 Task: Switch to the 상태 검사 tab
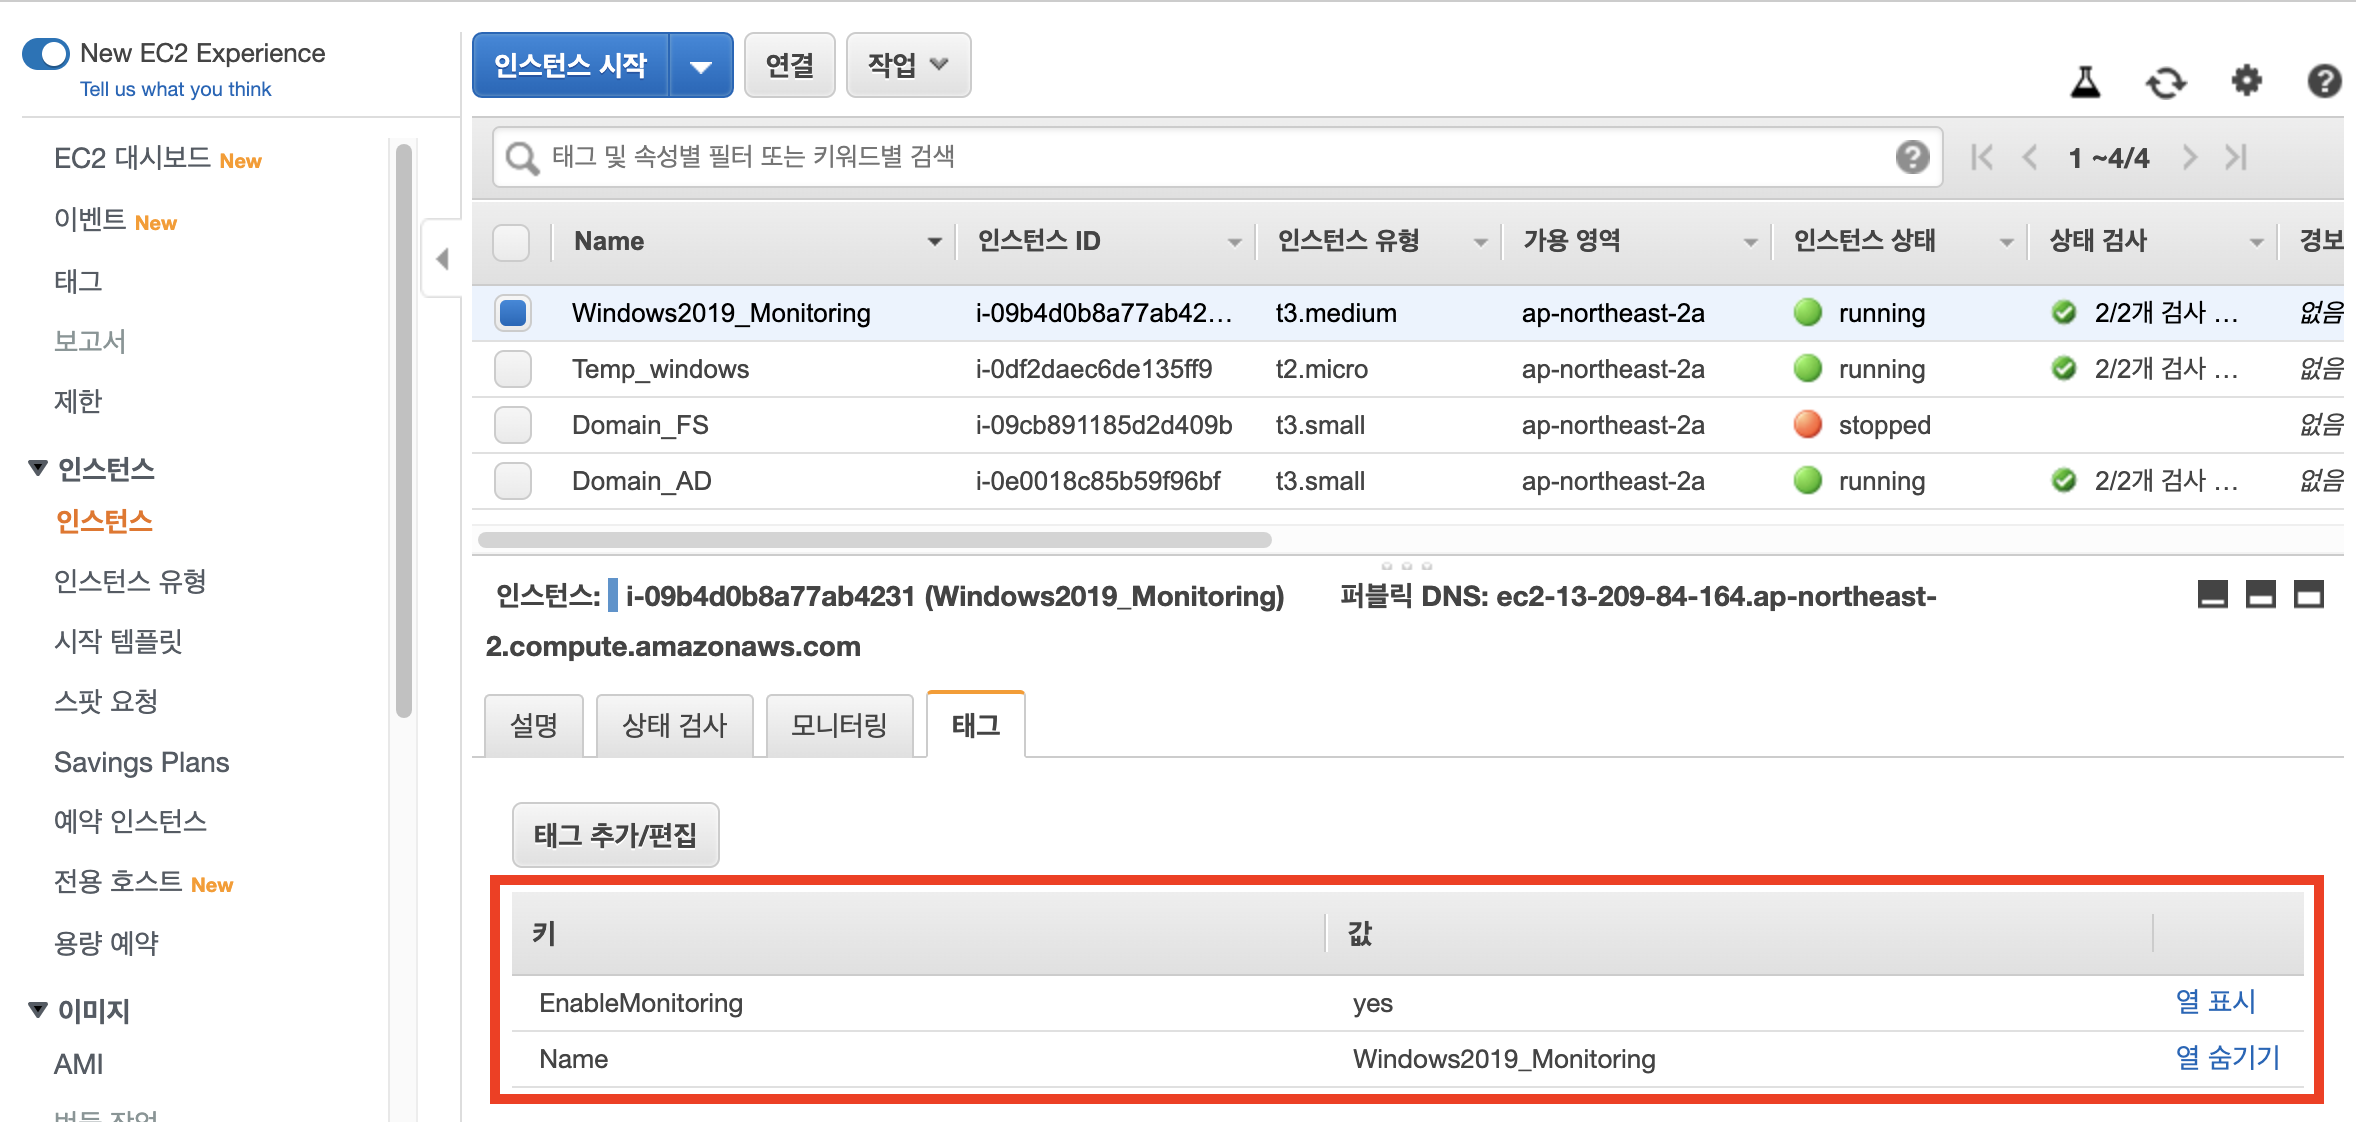coord(674,725)
